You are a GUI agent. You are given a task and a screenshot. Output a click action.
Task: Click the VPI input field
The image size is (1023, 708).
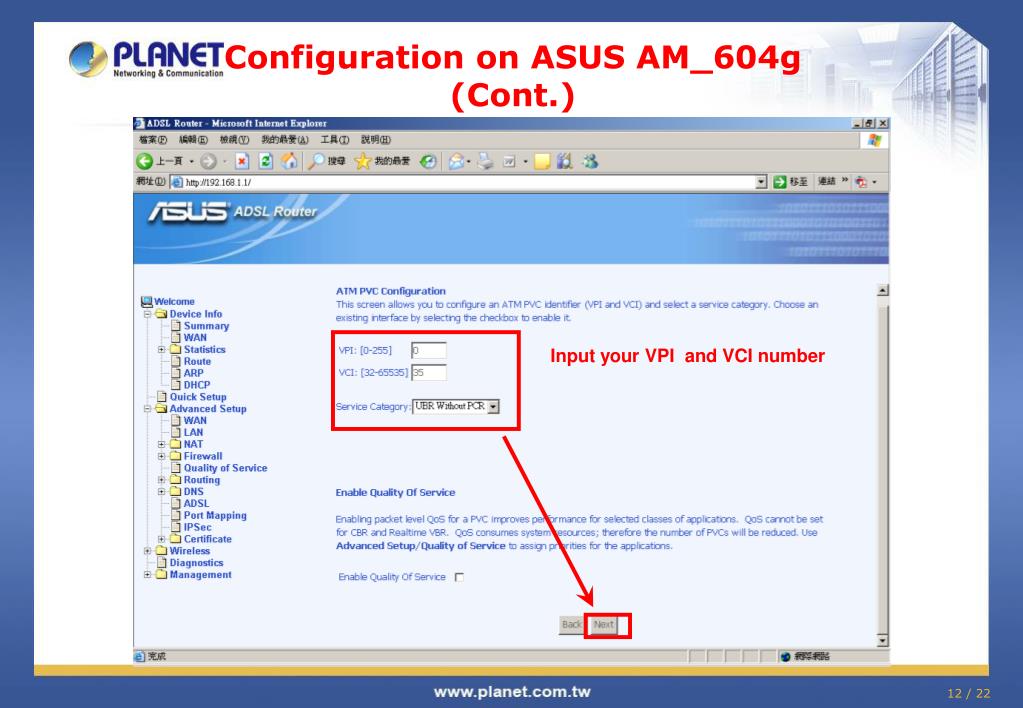(x=429, y=350)
